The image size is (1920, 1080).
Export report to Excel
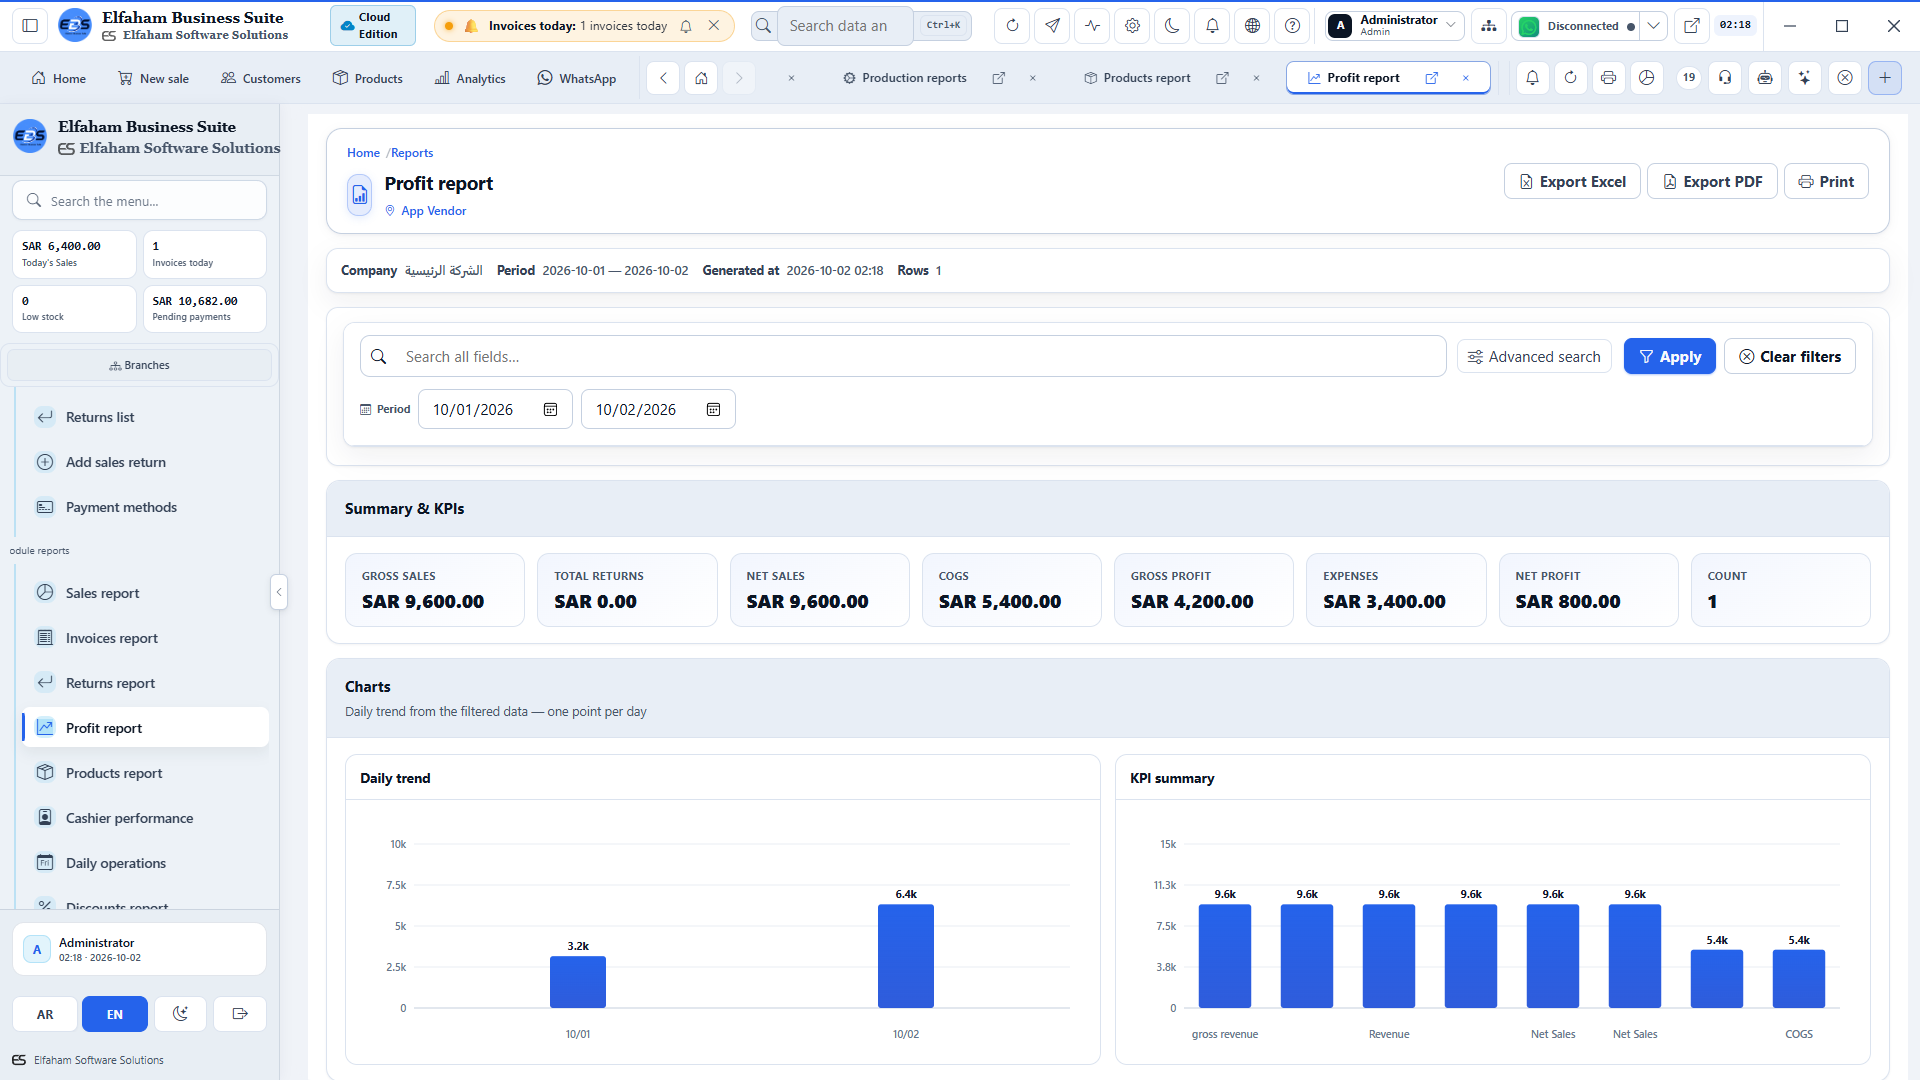1572,182
